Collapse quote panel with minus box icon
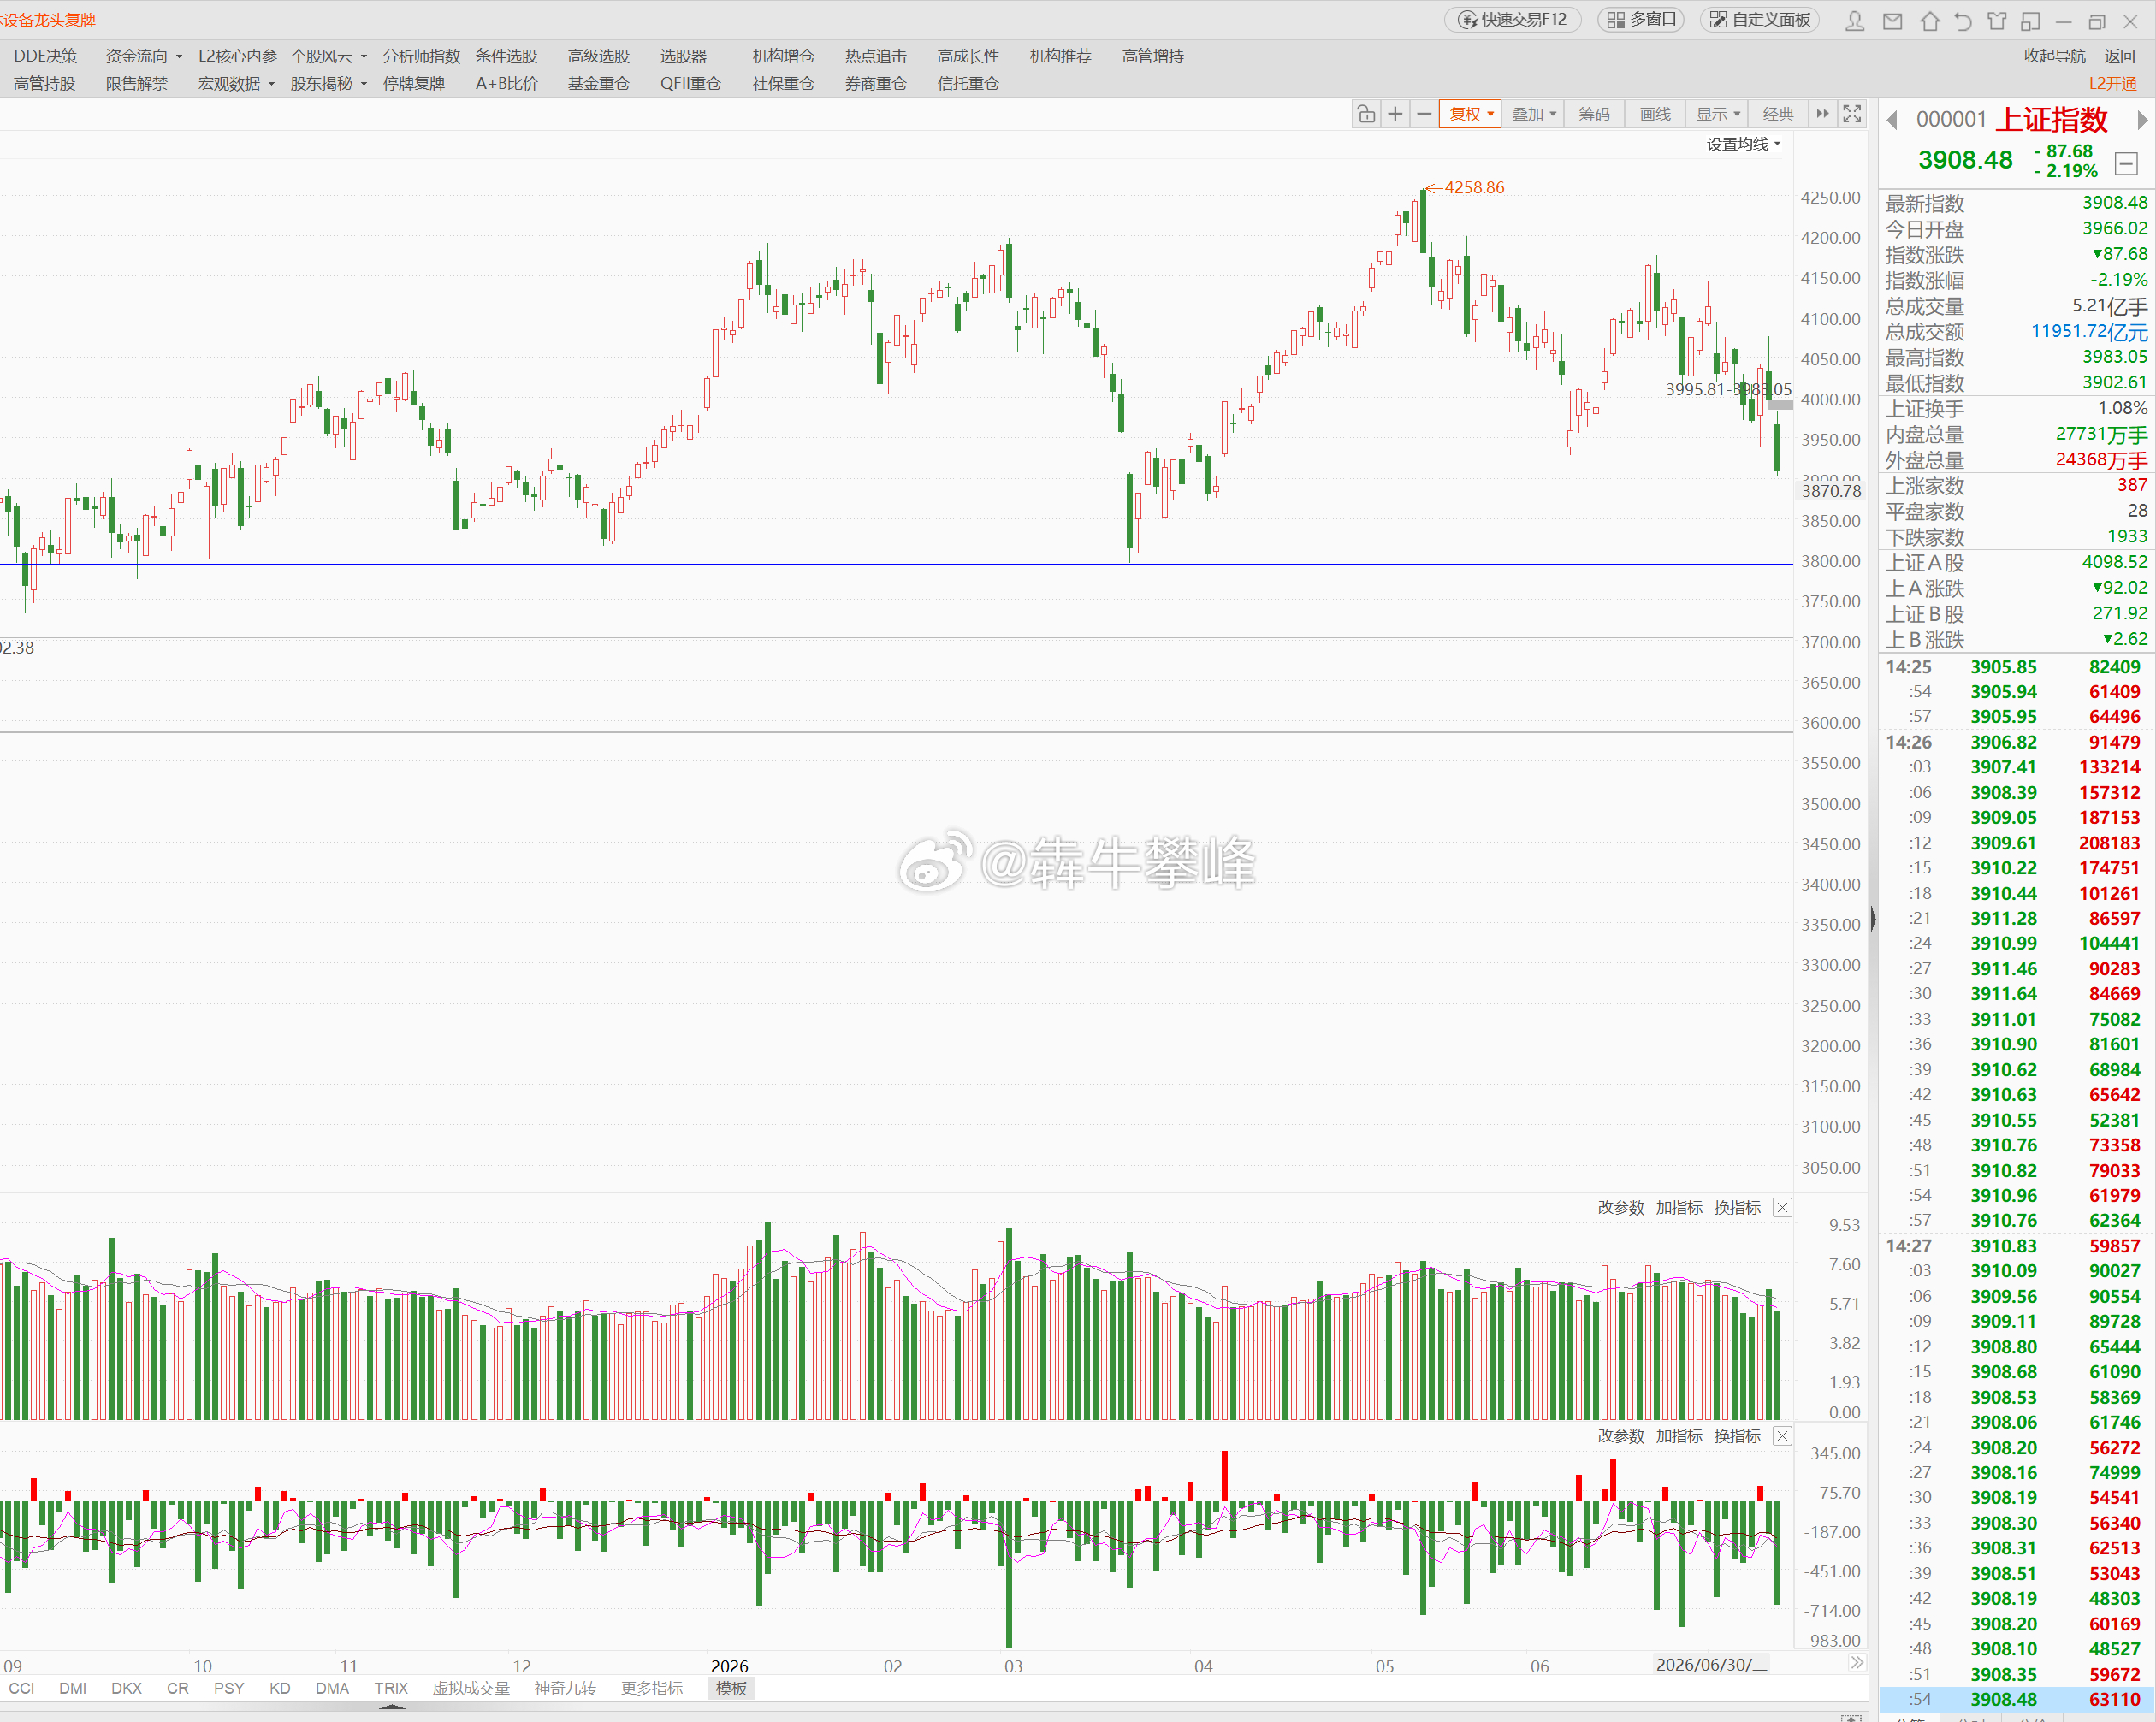 [x=2126, y=163]
